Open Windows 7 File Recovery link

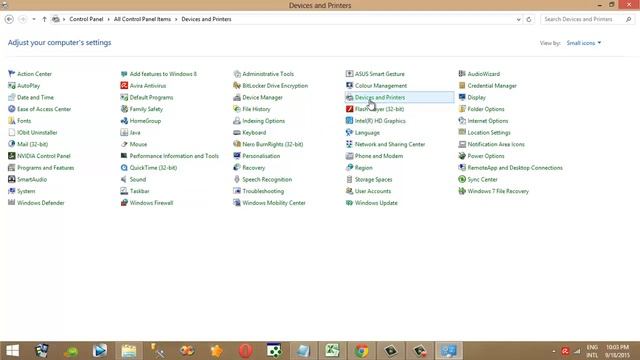pyautogui.click(x=498, y=191)
